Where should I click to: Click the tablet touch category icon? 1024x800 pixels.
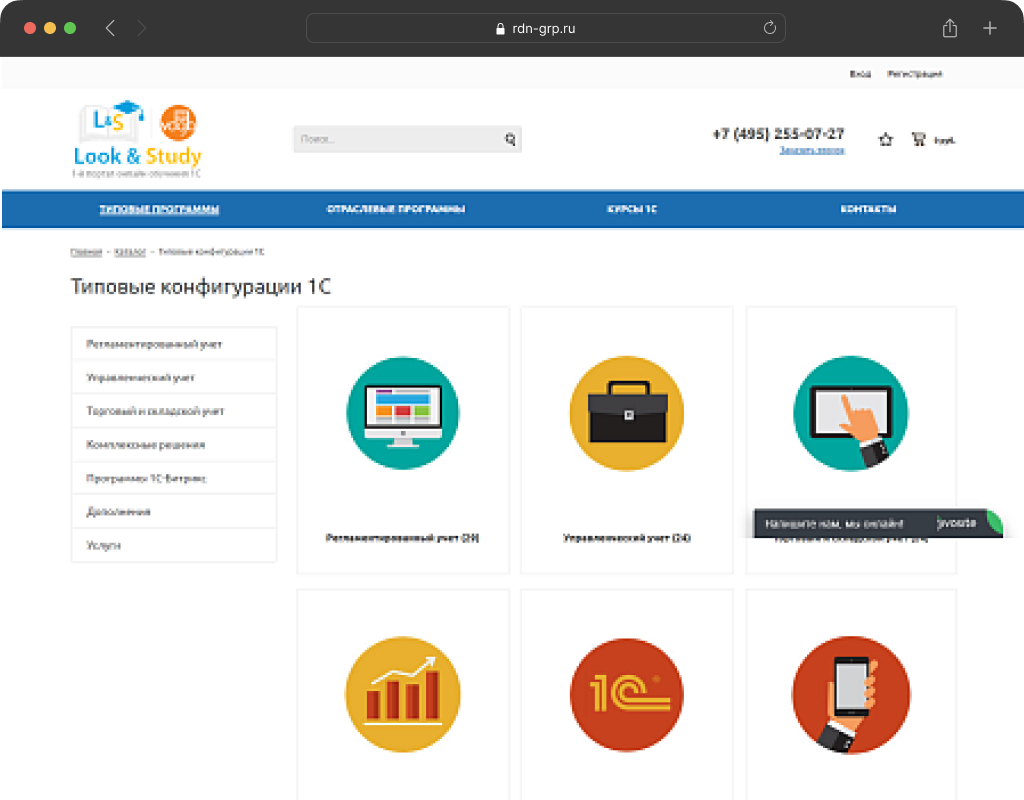[851, 413]
